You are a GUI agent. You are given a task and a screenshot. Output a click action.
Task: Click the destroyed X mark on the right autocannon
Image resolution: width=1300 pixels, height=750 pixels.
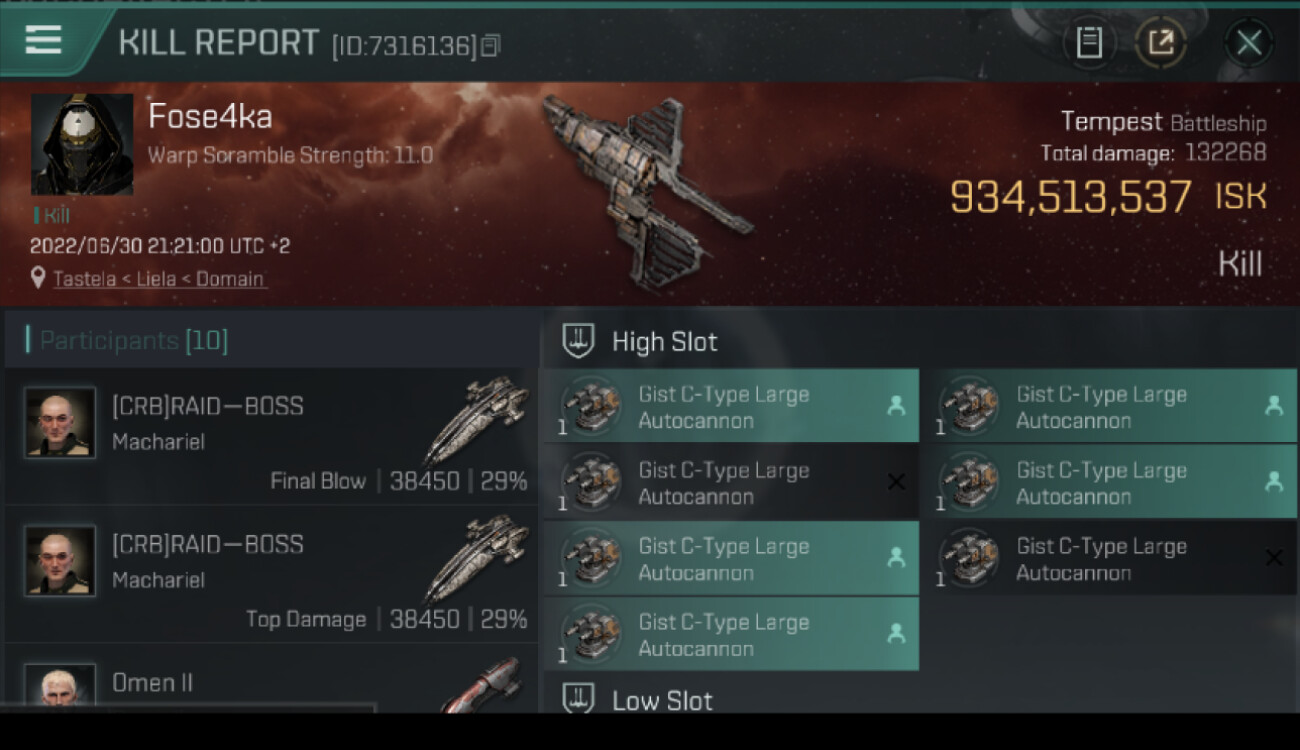coord(1273,558)
